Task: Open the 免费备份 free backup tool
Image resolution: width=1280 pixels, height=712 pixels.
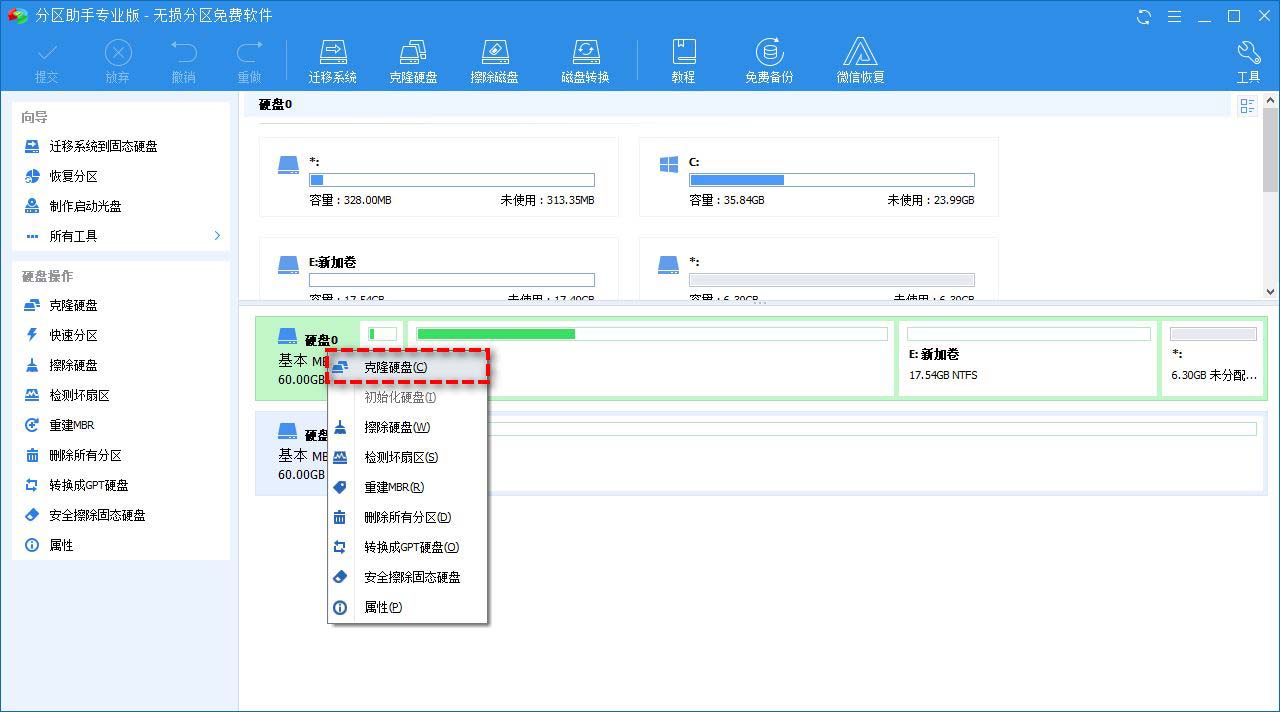Action: point(768,58)
